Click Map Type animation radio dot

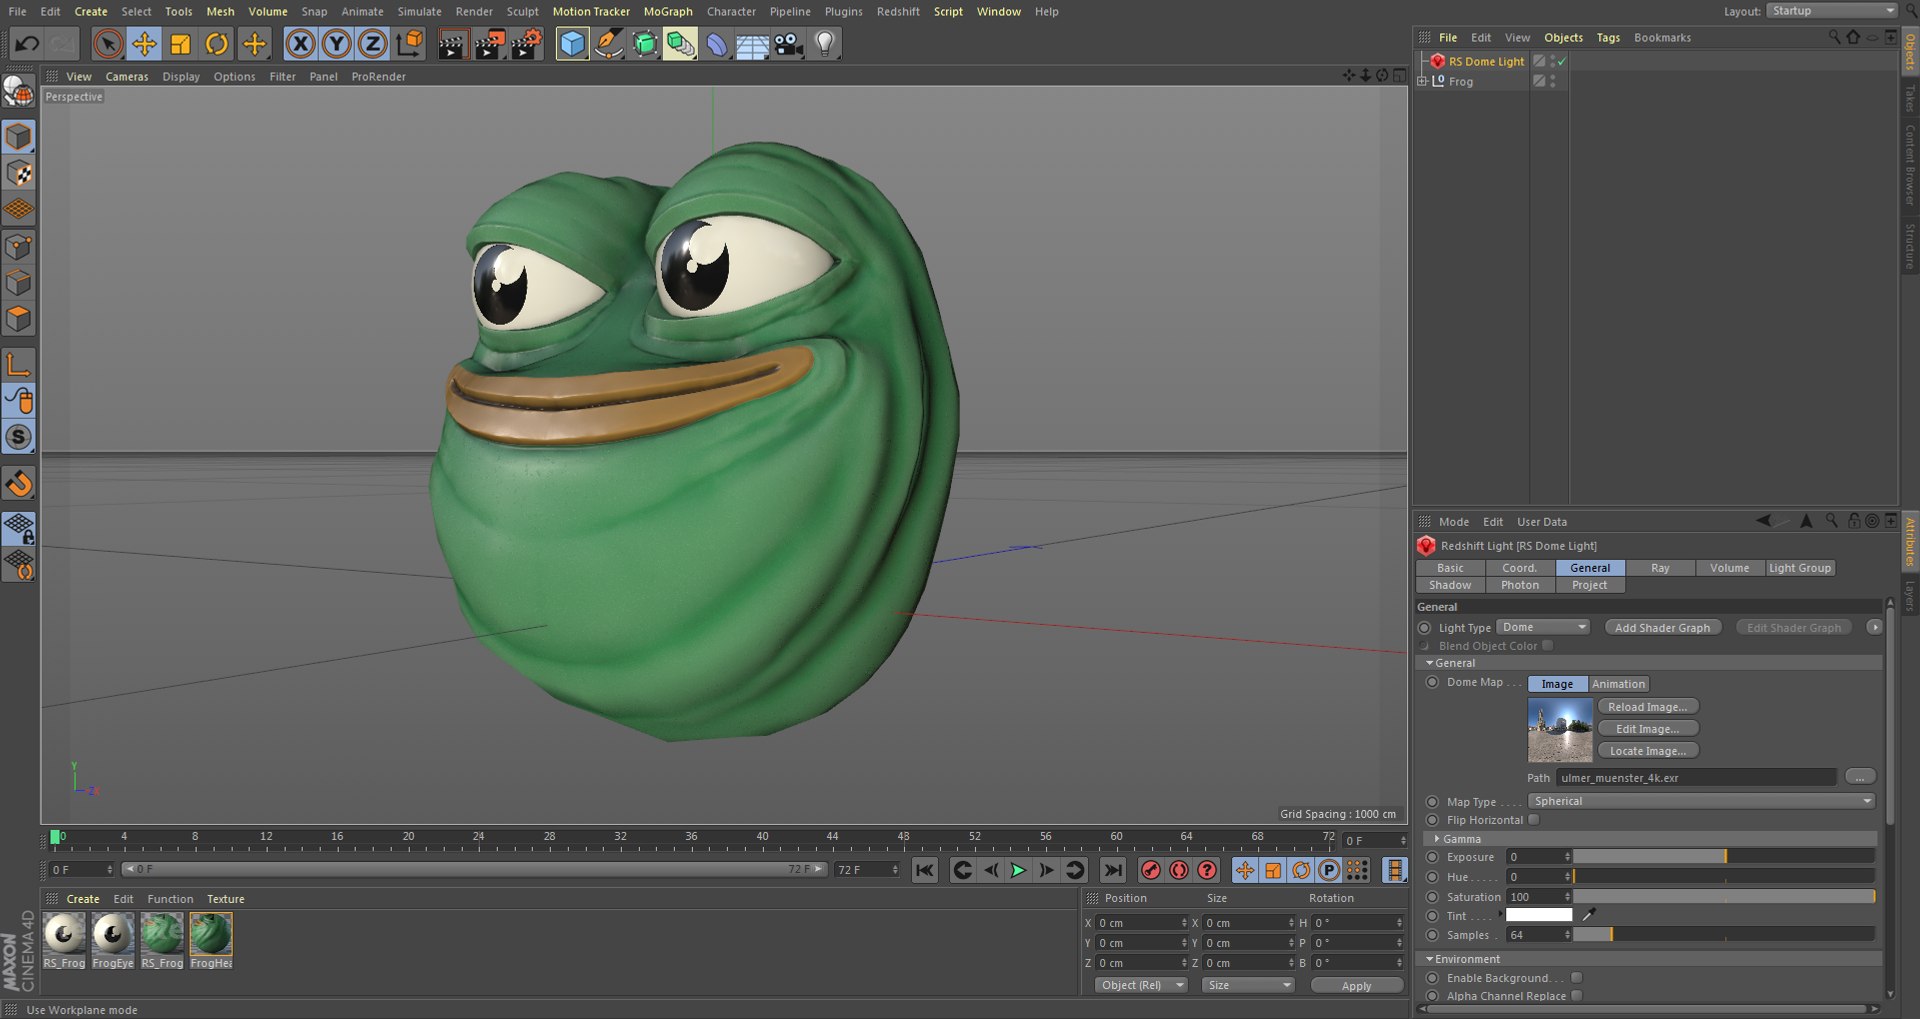tap(1432, 801)
